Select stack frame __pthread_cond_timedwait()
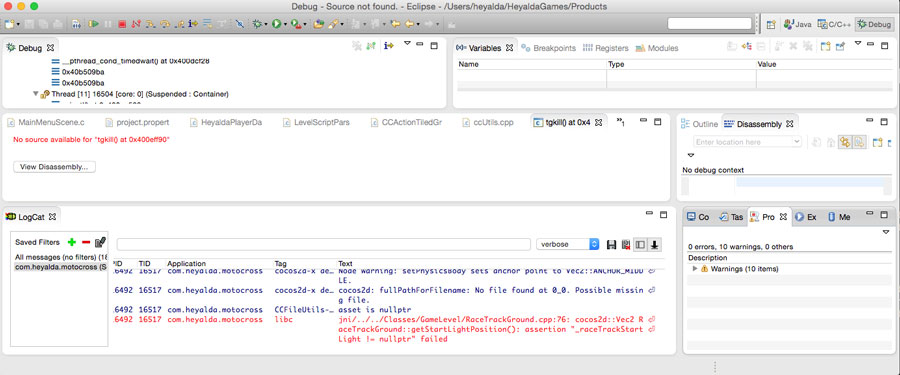 coord(130,61)
